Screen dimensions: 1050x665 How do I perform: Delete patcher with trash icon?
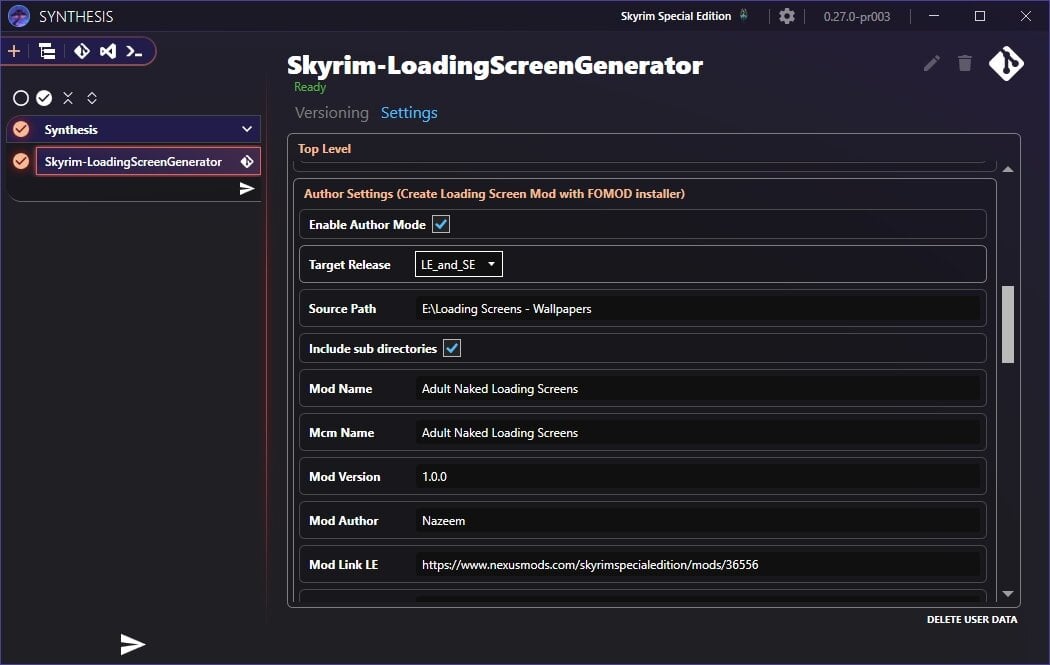point(964,63)
